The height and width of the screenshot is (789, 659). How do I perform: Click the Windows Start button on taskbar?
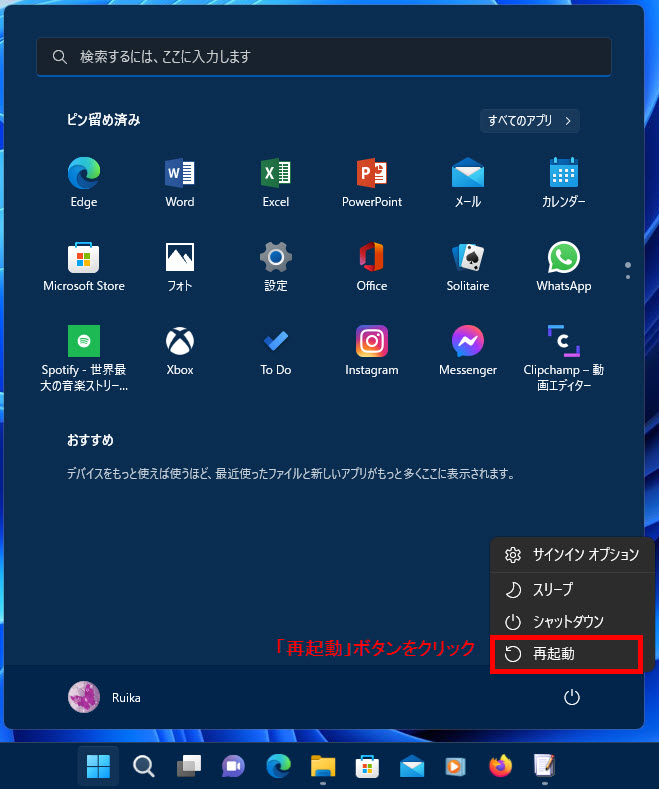[98, 766]
